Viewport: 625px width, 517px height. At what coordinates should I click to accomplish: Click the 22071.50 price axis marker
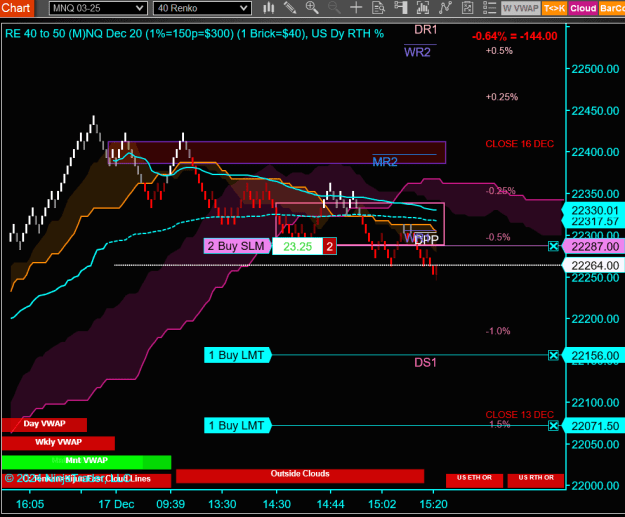pyautogui.click(x=593, y=426)
